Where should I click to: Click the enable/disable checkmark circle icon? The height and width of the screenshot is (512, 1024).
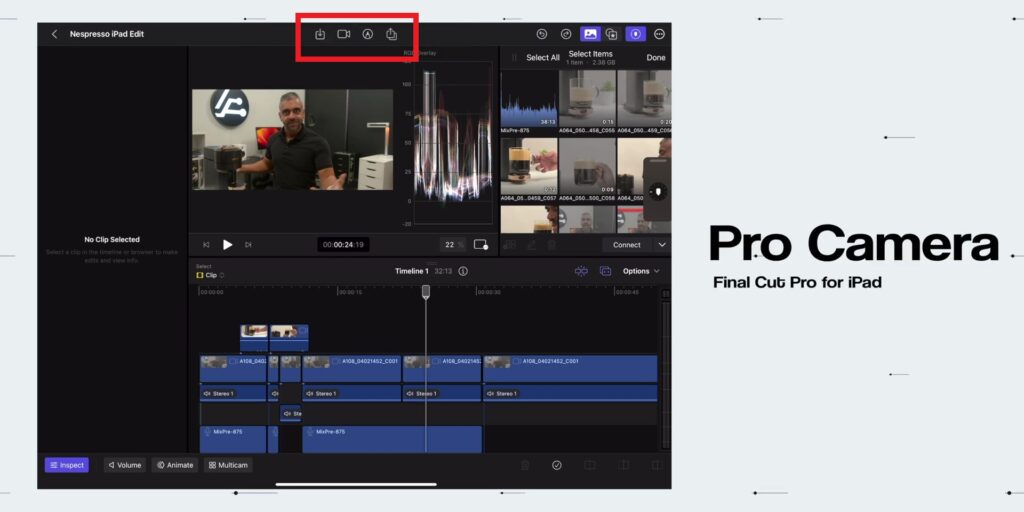tap(557, 465)
